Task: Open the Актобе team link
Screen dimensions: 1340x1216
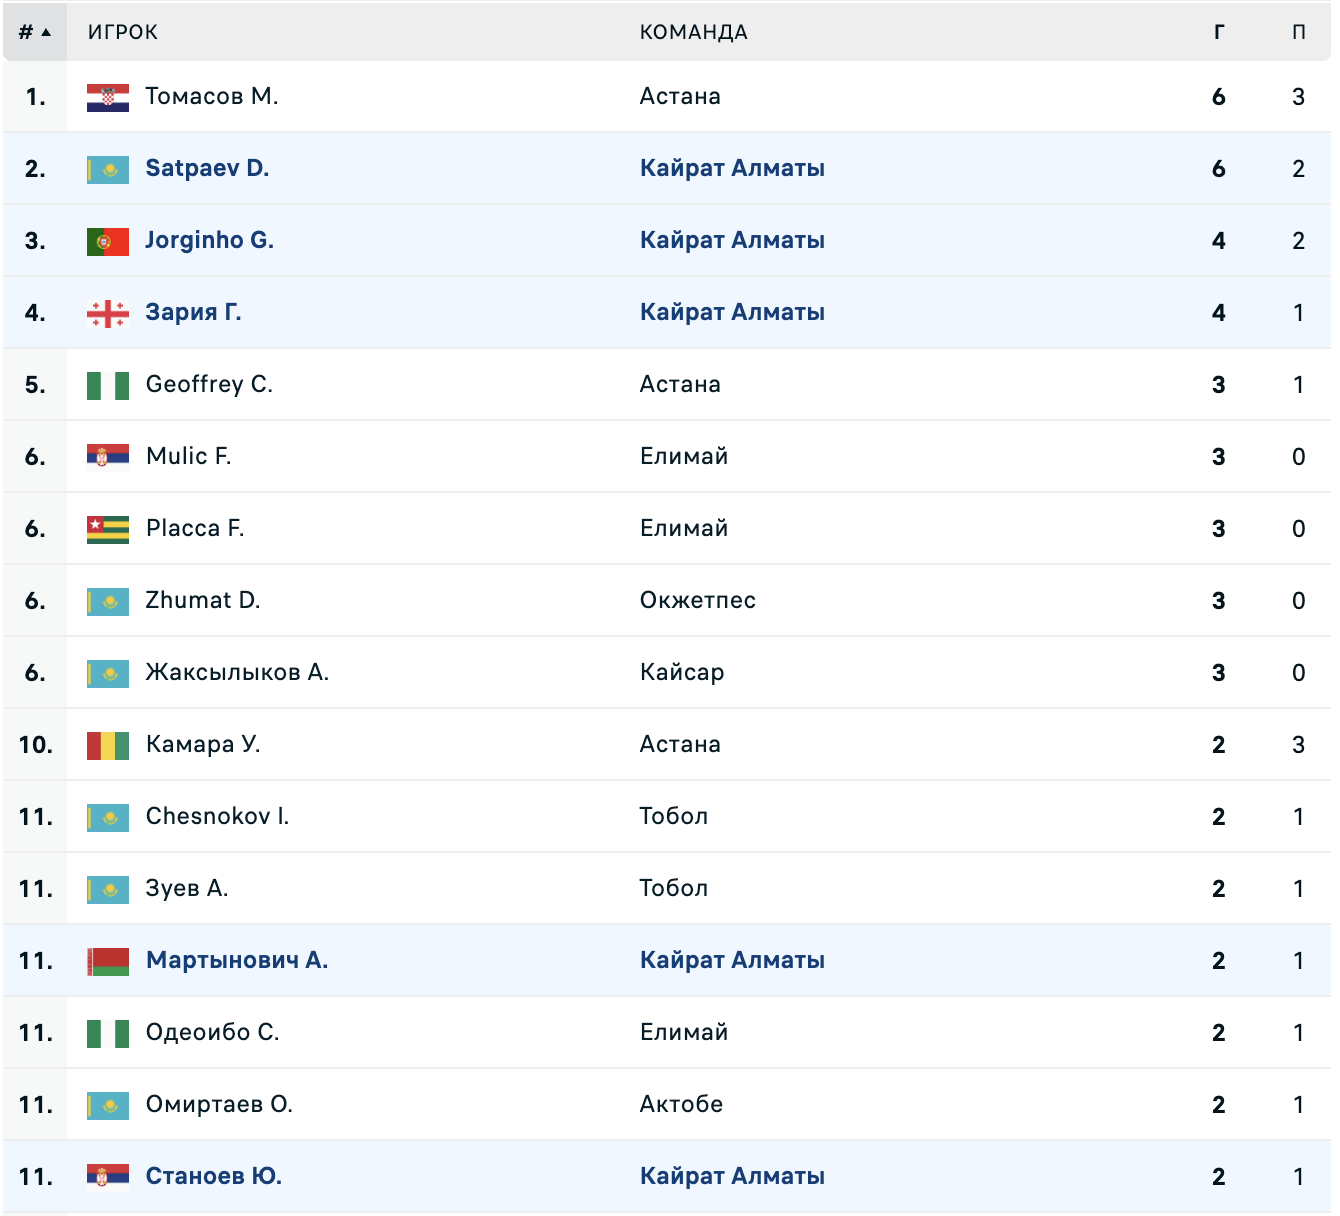Action: tap(681, 1104)
